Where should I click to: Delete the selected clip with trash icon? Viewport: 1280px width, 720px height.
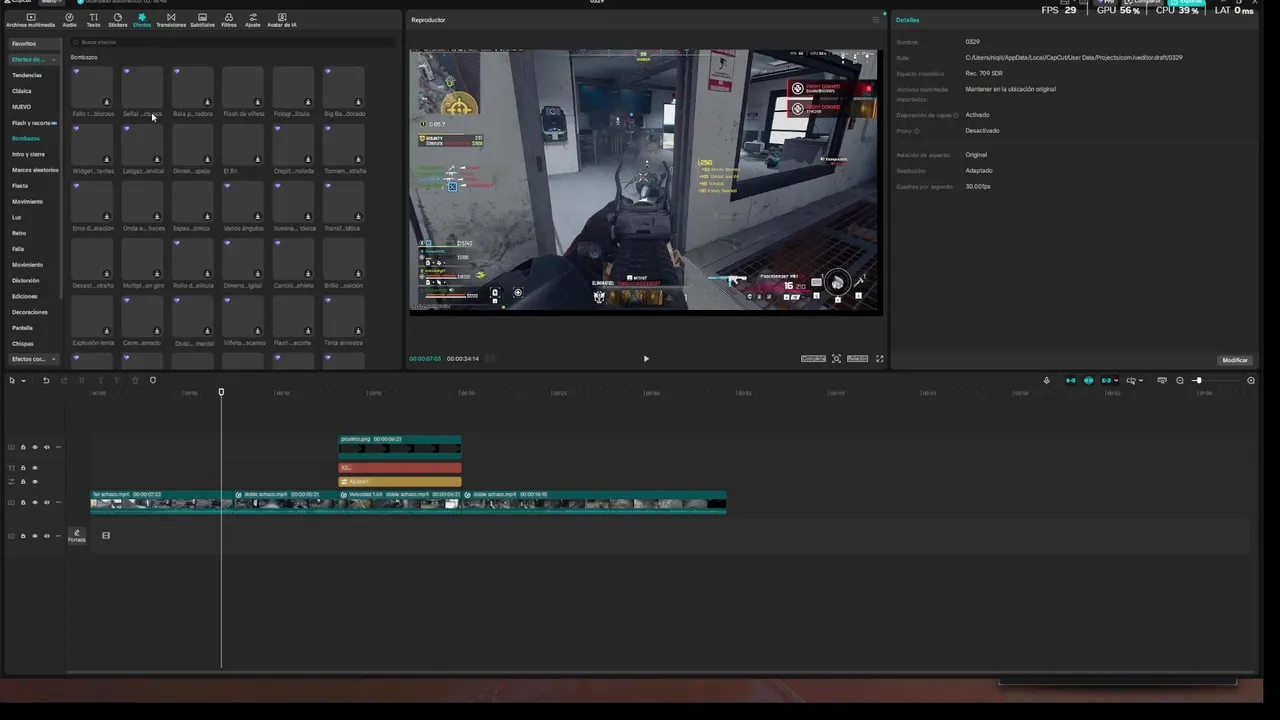pos(134,380)
